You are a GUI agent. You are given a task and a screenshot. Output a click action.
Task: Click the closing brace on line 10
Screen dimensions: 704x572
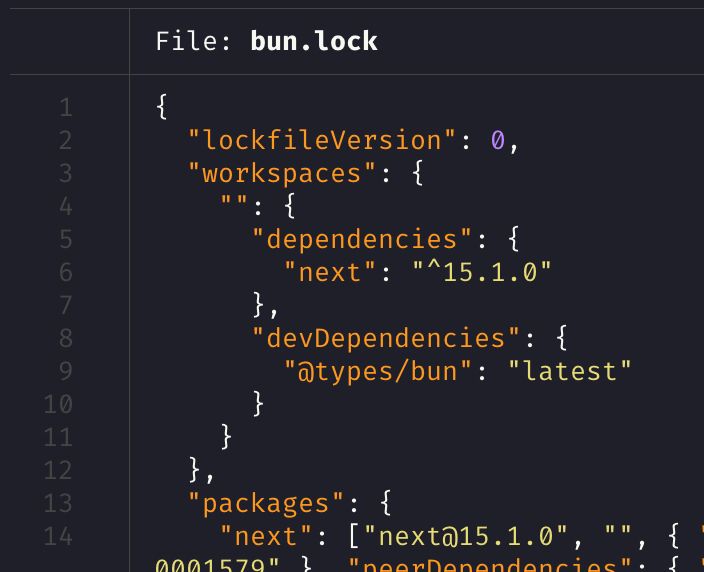pos(258,404)
